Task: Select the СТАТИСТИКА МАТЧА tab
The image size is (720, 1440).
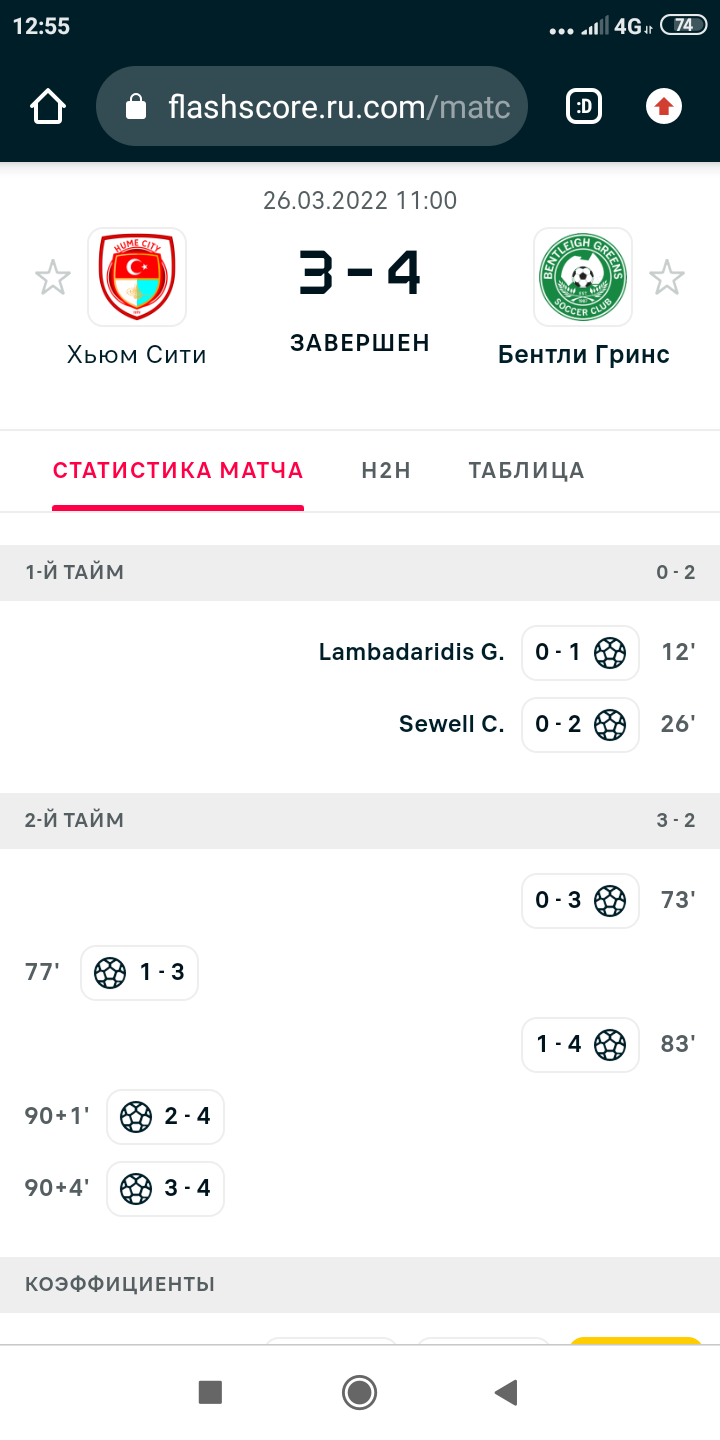Action: [178, 471]
